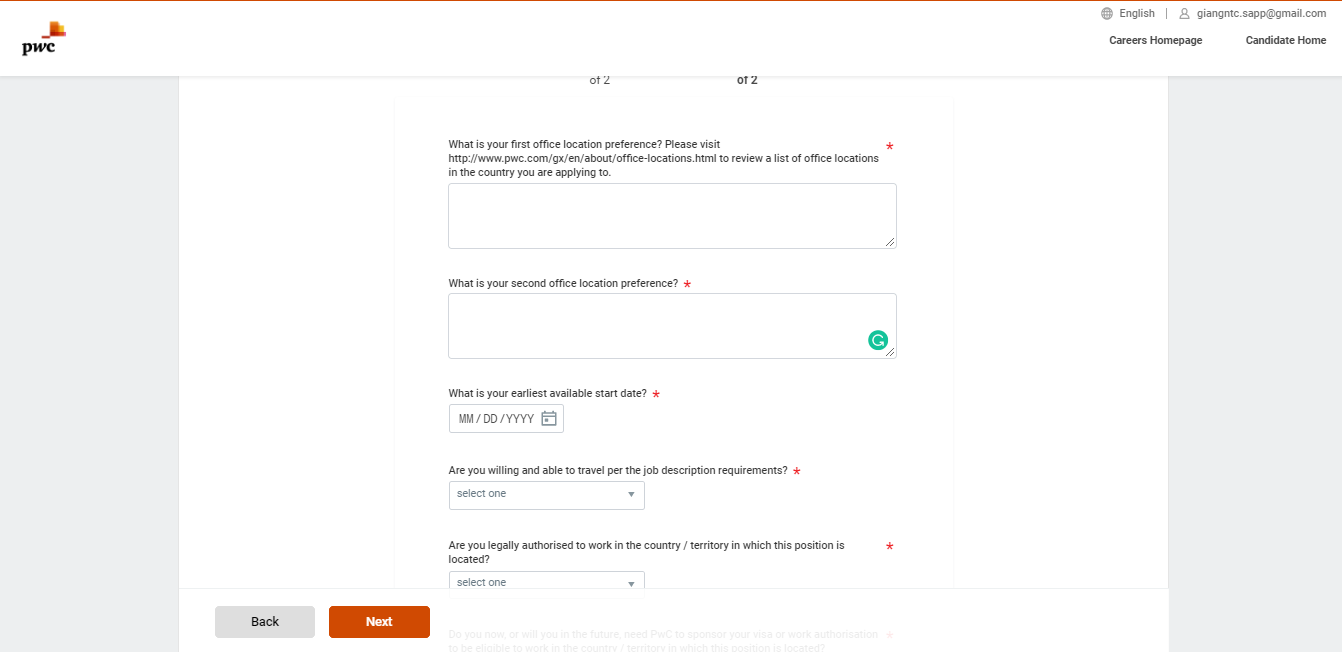Expand the willing to travel dropdown
Image resolution: width=1342 pixels, height=652 pixels.
pos(546,494)
